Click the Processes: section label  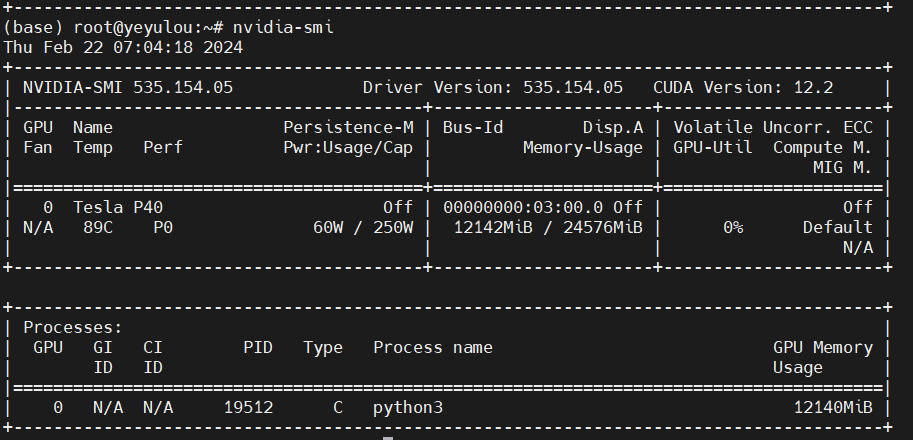click(x=72, y=327)
